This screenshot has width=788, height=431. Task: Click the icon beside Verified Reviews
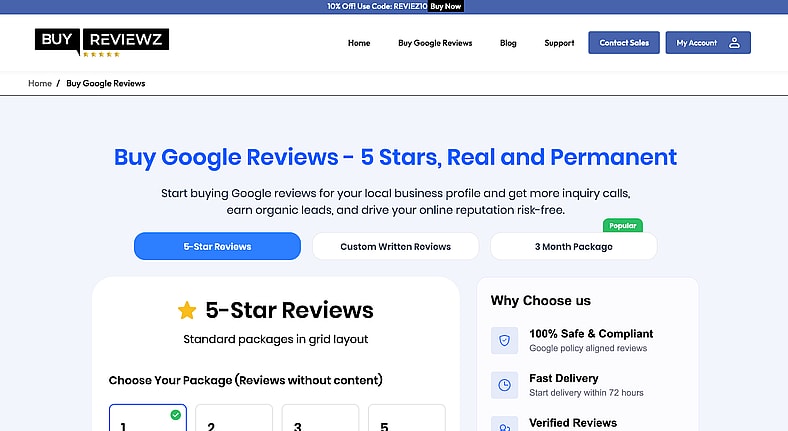505,424
